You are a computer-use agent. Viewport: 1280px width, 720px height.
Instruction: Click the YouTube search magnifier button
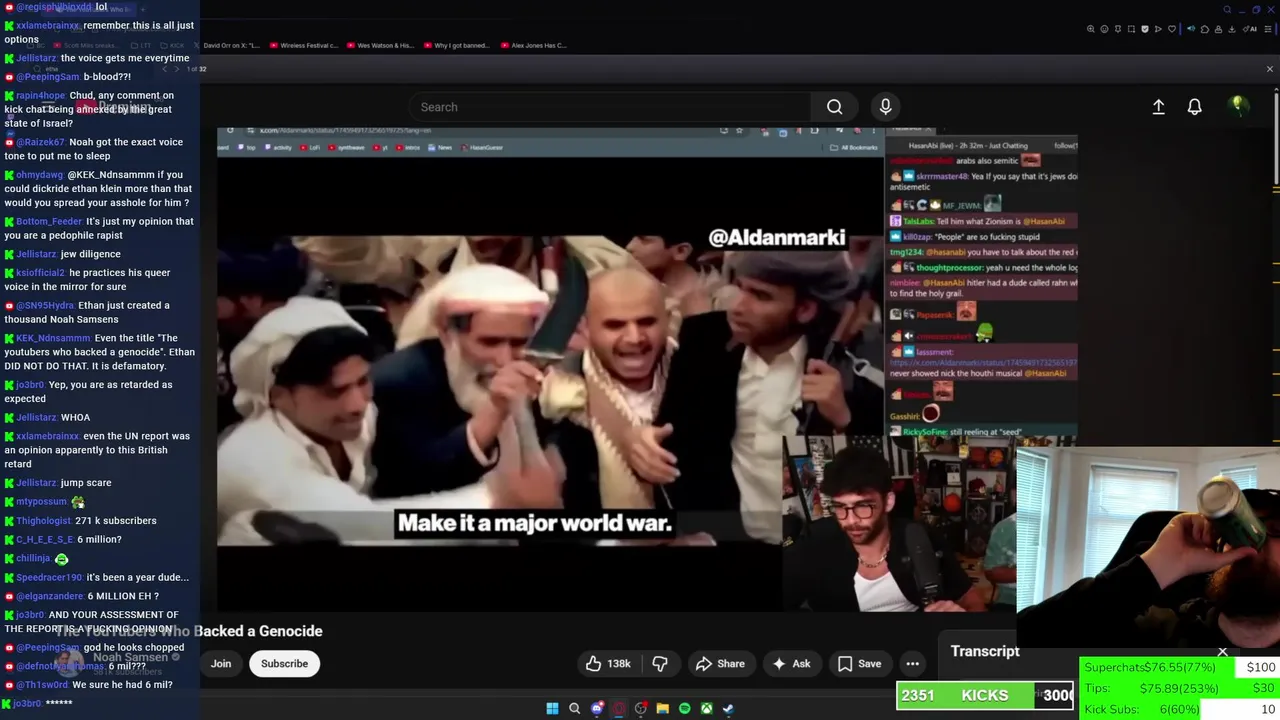pyautogui.click(x=835, y=107)
